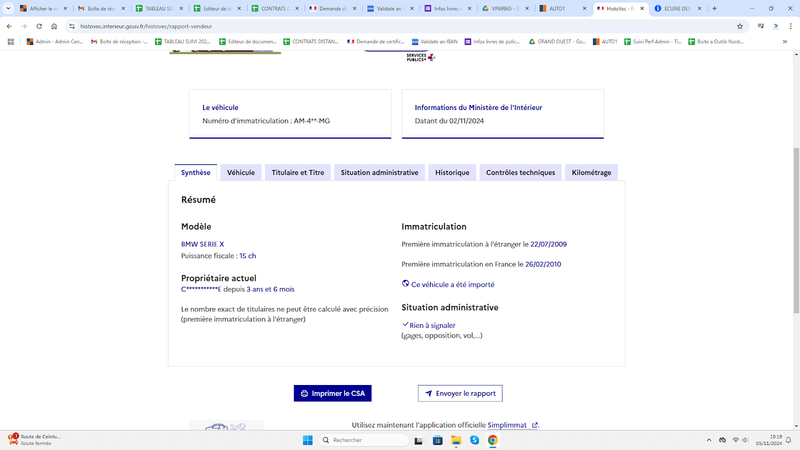The height and width of the screenshot is (450, 800).
Task: Open the bookmarks apps grid icon
Action: coord(11,41)
